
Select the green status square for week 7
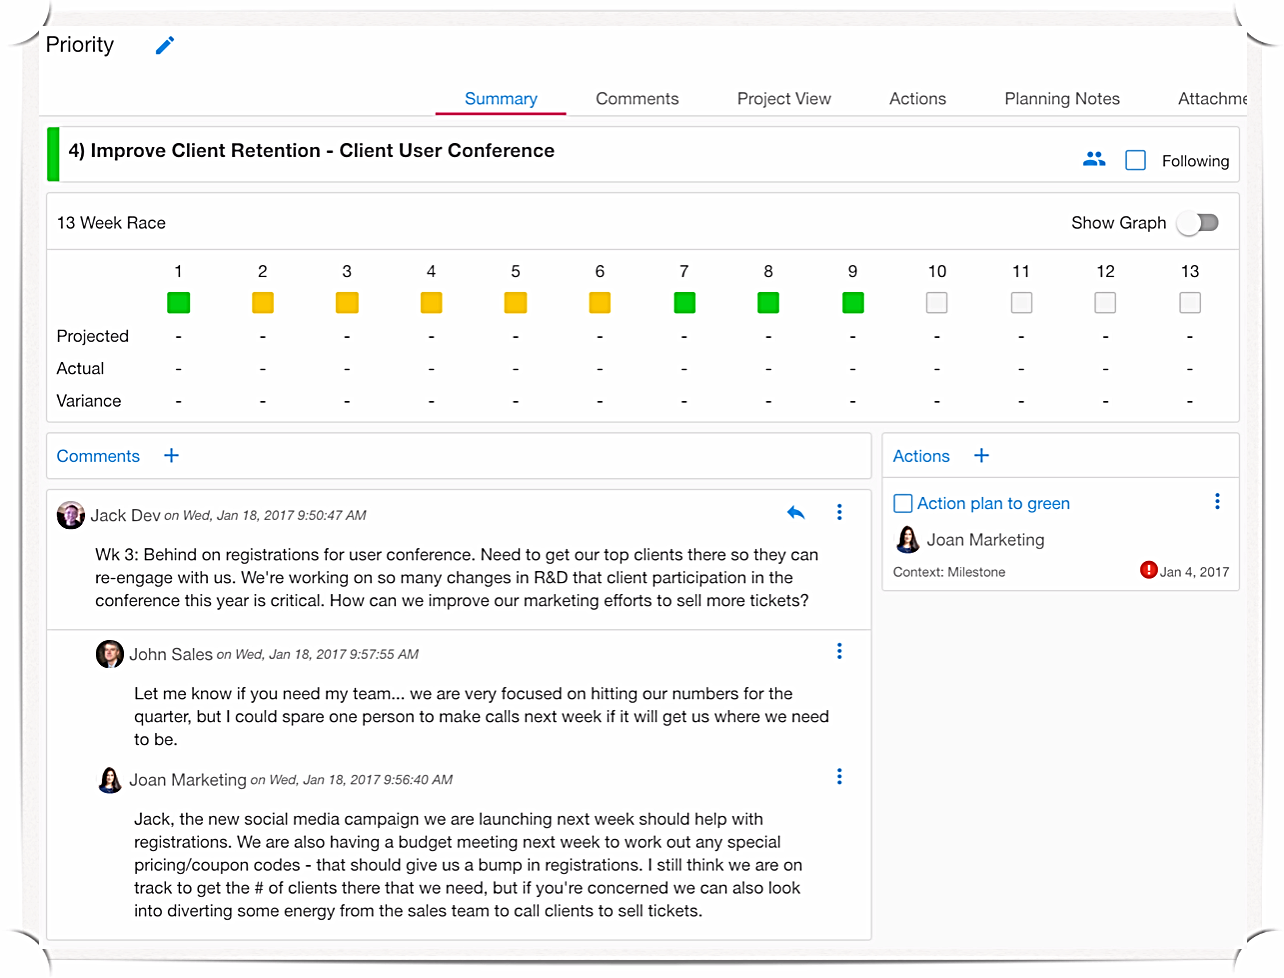(x=684, y=302)
